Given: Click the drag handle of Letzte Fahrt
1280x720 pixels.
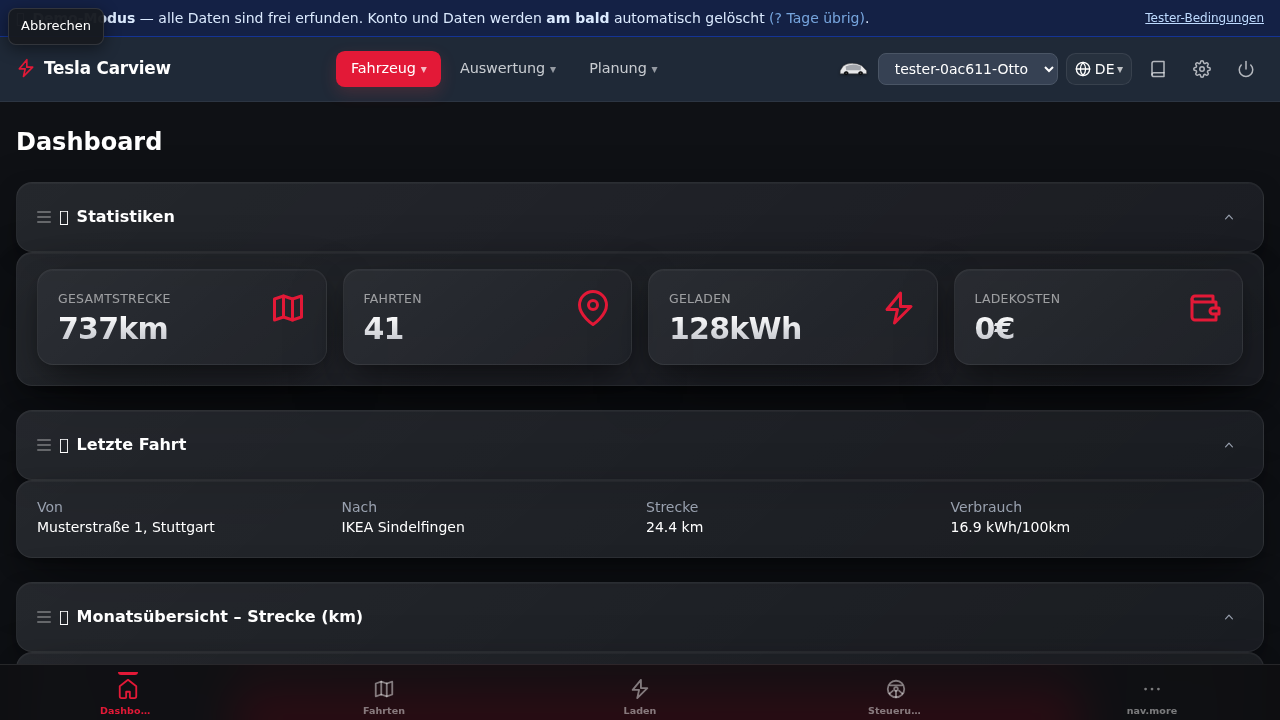Looking at the screenshot, I should click(44, 445).
